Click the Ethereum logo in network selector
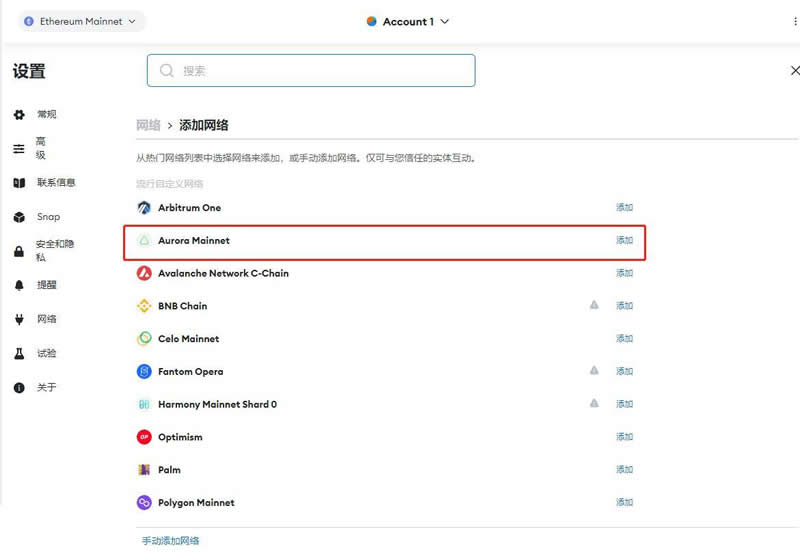This screenshot has height=558, width=800. [x=29, y=21]
